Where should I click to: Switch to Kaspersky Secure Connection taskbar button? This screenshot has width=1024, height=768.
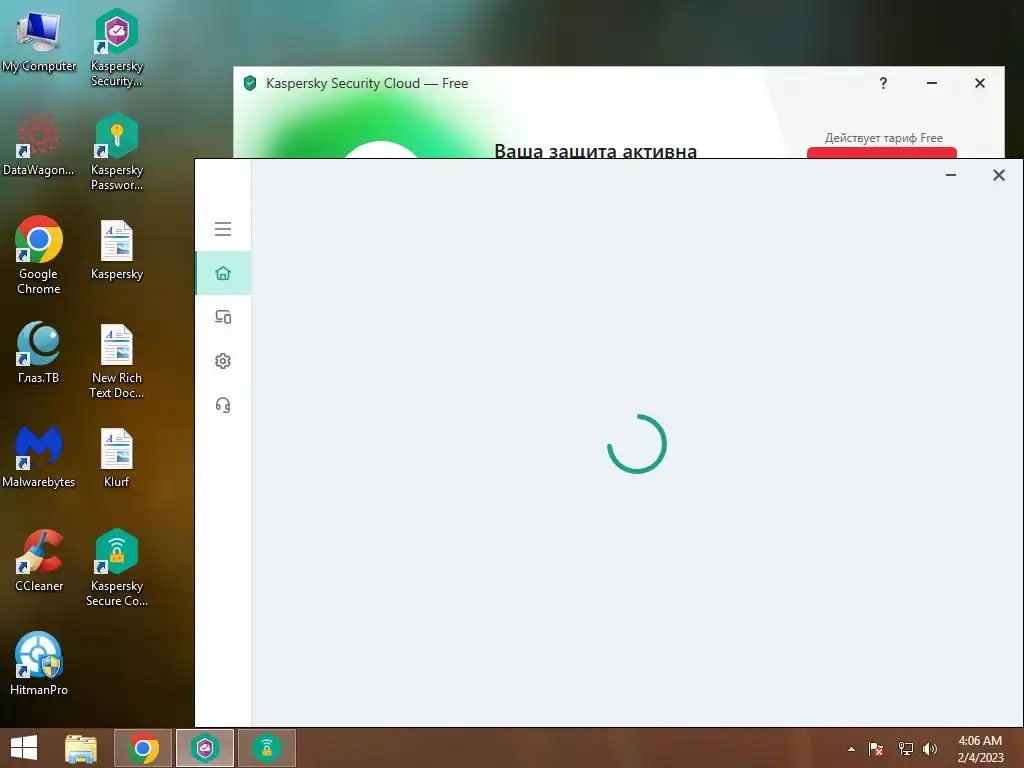(267, 748)
